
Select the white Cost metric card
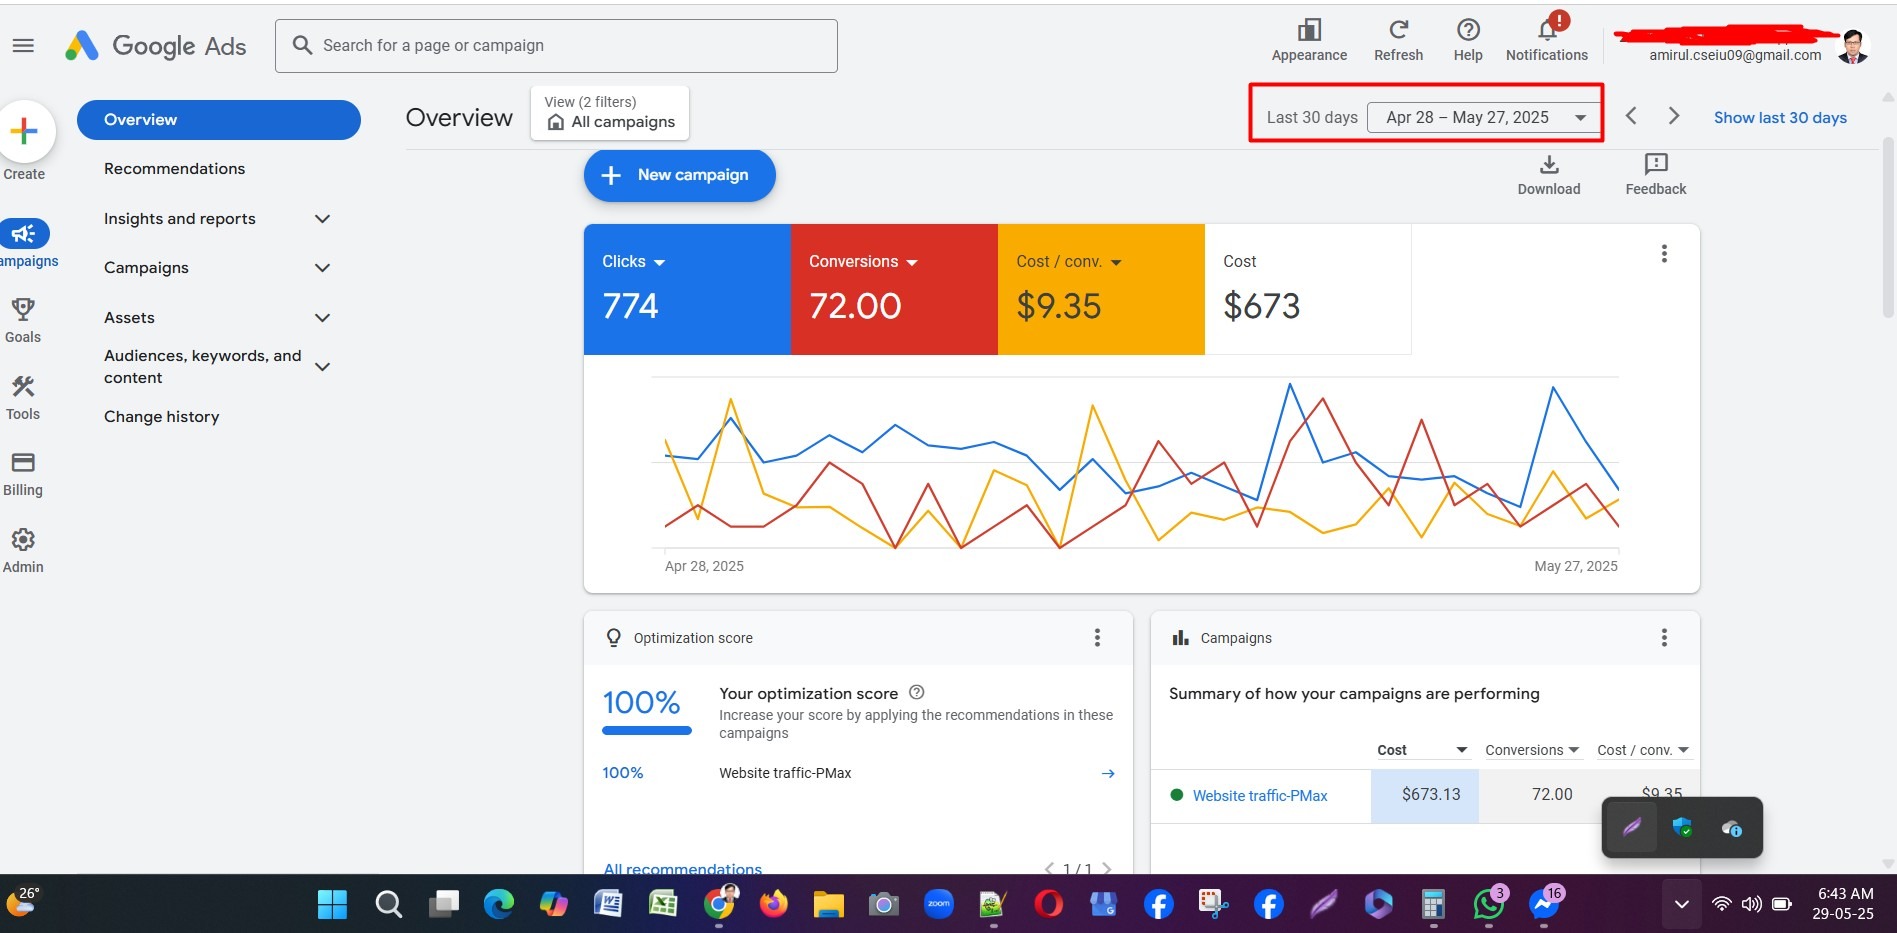pyautogui.click(x=1308, y=289)
